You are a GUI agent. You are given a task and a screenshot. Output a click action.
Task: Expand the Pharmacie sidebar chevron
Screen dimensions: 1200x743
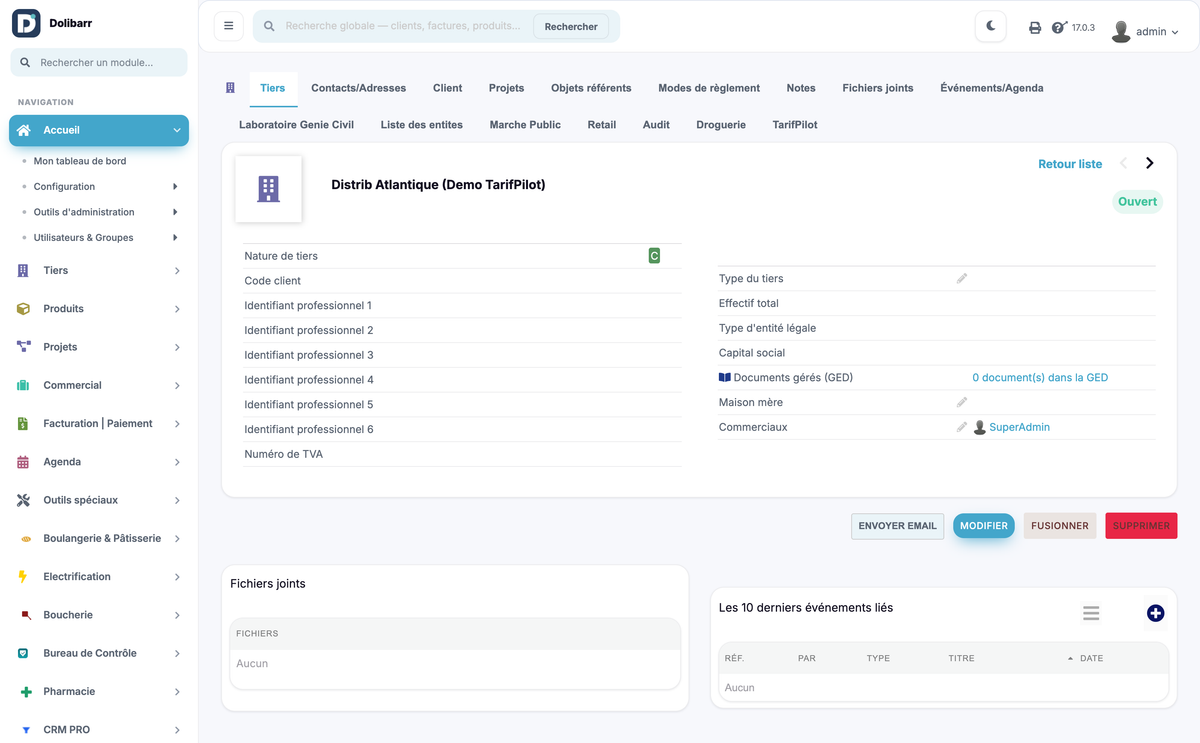pos(177,692)
